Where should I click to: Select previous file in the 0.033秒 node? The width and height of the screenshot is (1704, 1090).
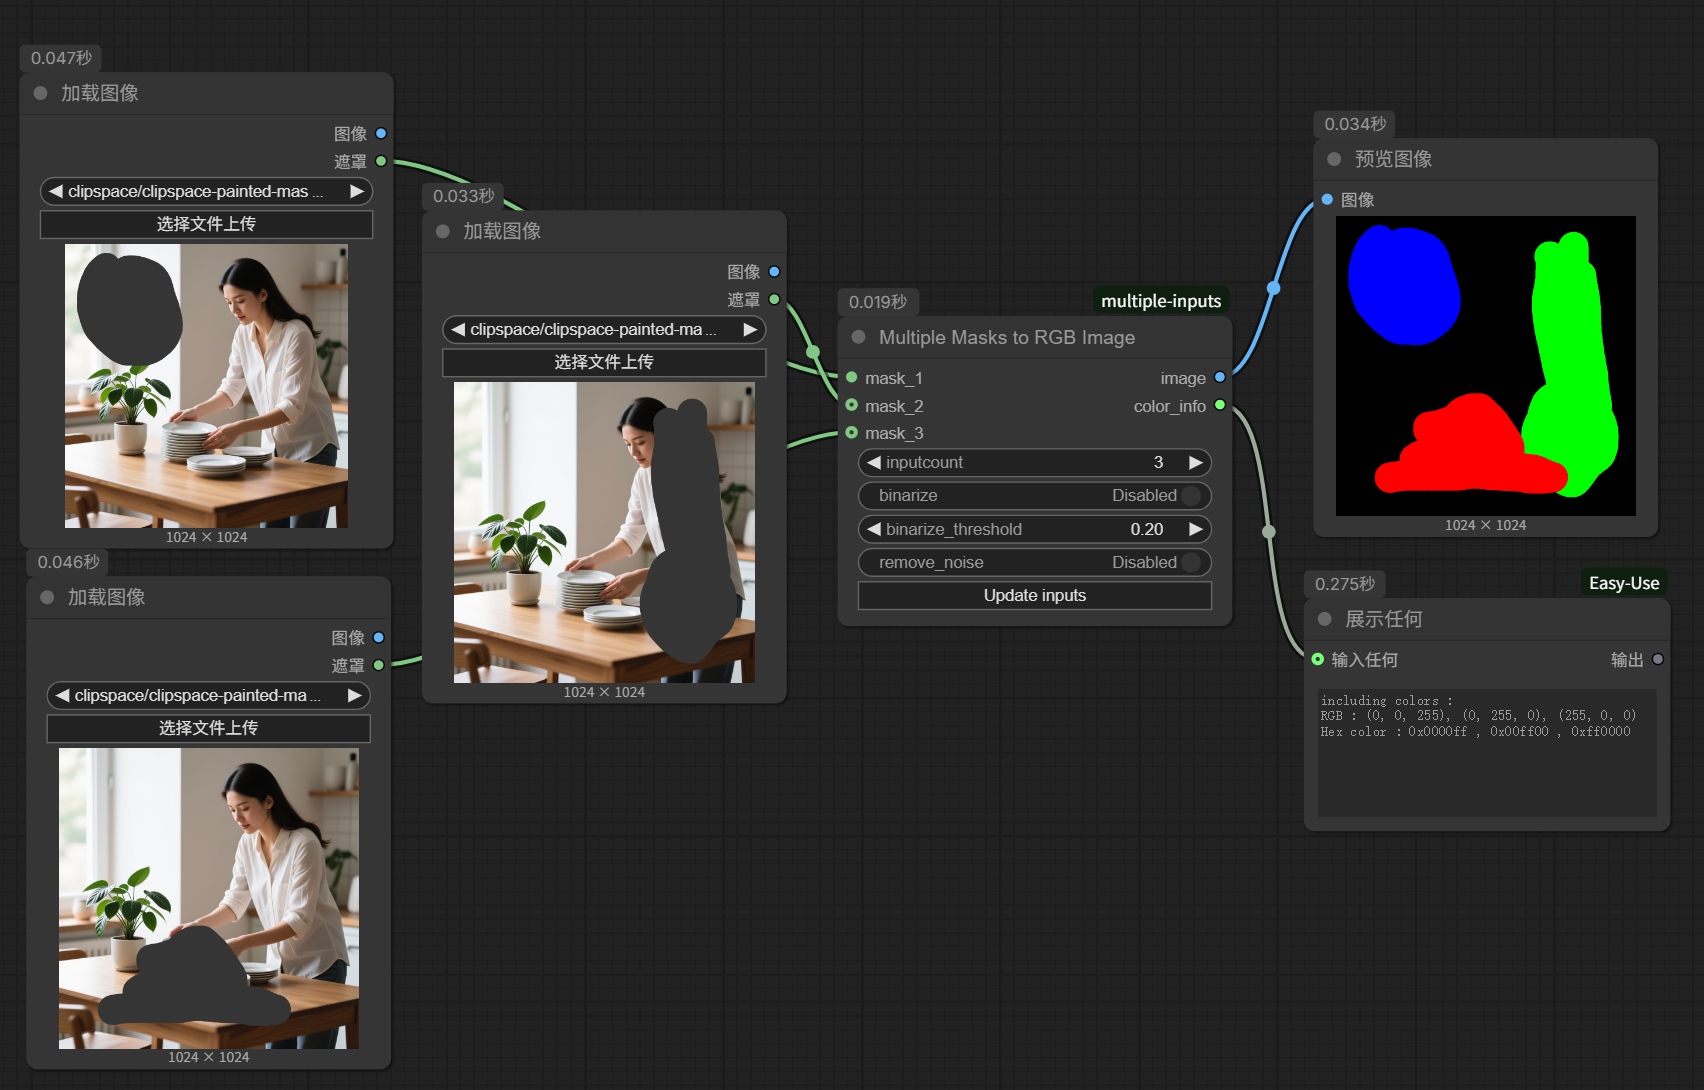tap(458, 329)
